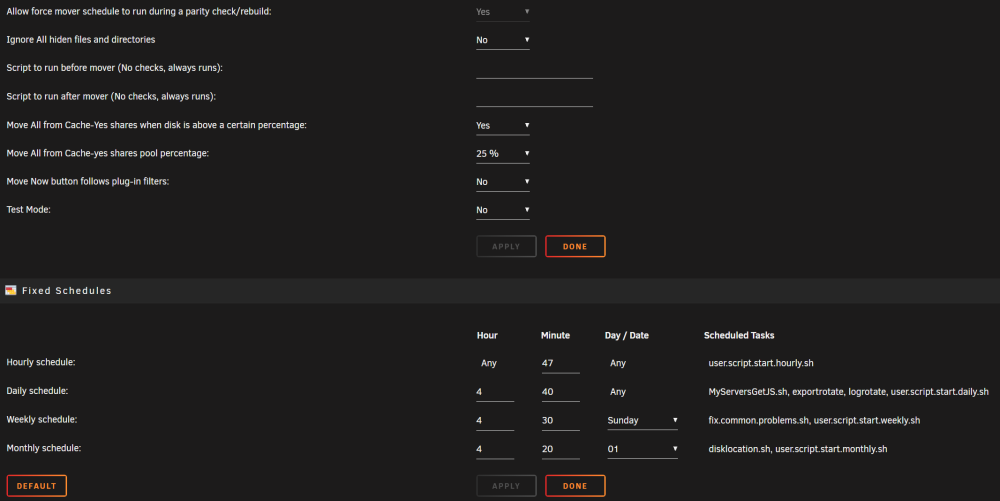Click the weekly schedule minute field 30
The width and height of the screenshot is (1000, 501).
[x=560, y=421]
